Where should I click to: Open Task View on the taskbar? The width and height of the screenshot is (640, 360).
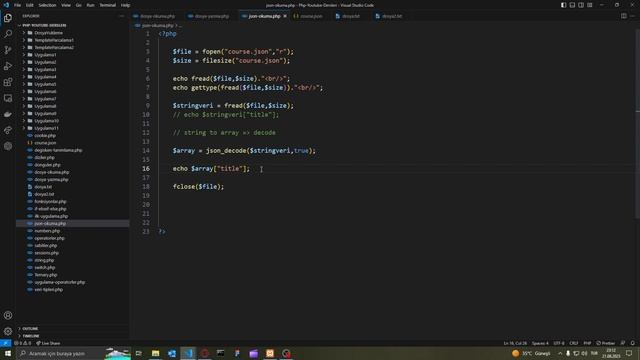click(139, 353)
